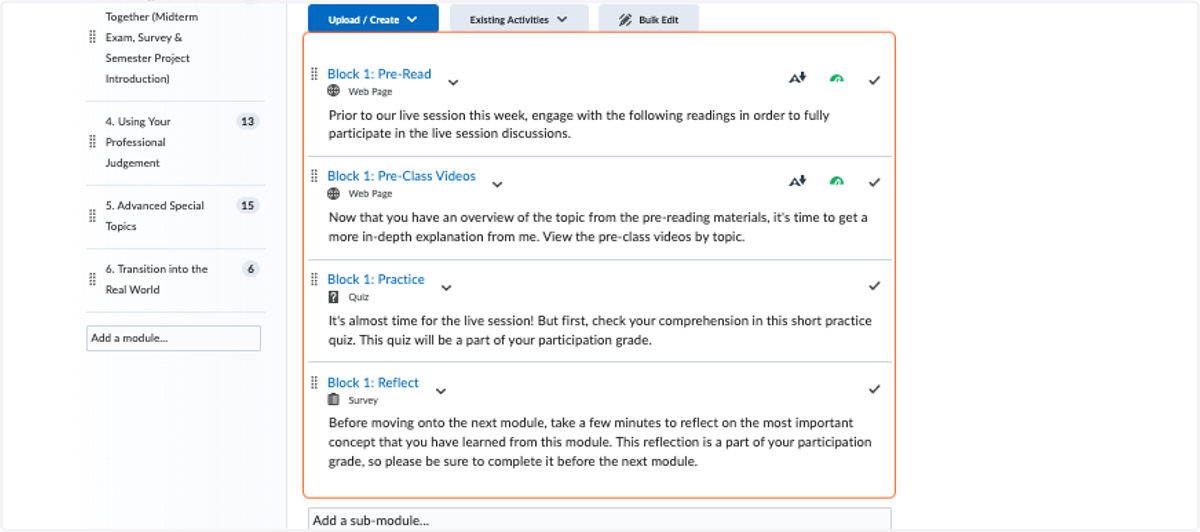Click drag handle beside Block 1: Reflect
The height and width of the screenshot is (532, 1200).
315,382
